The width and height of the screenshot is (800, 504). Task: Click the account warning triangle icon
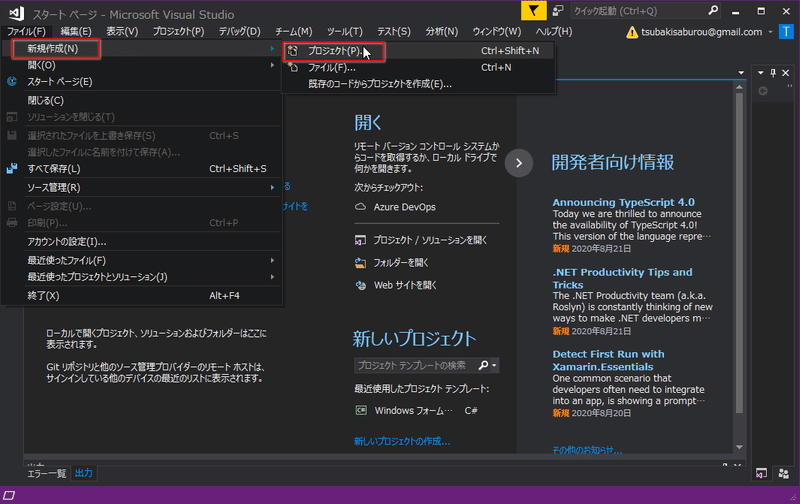point(632,33)
